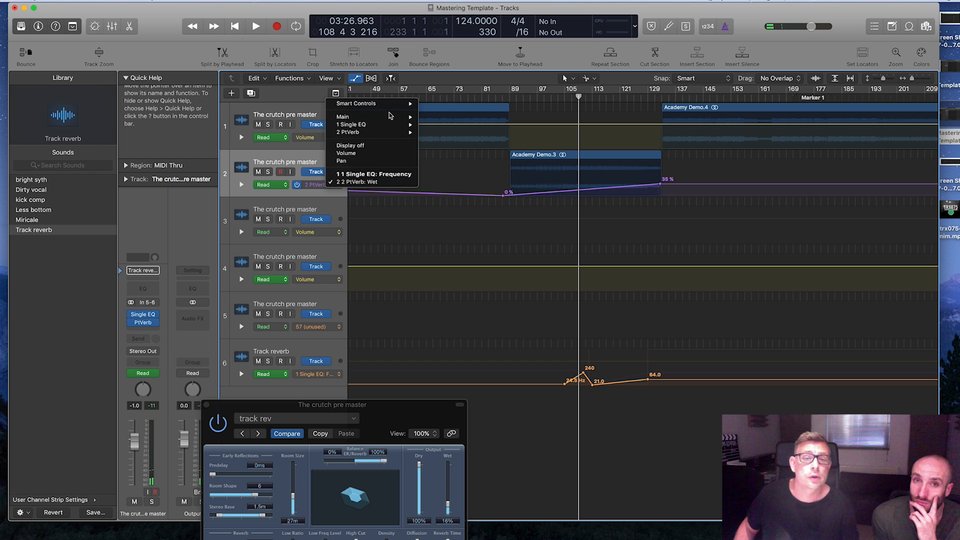Toggle Show Automation in the tracks area
Image resolution: width=960 pixels, height=540 pixels.
coord(355,78)
